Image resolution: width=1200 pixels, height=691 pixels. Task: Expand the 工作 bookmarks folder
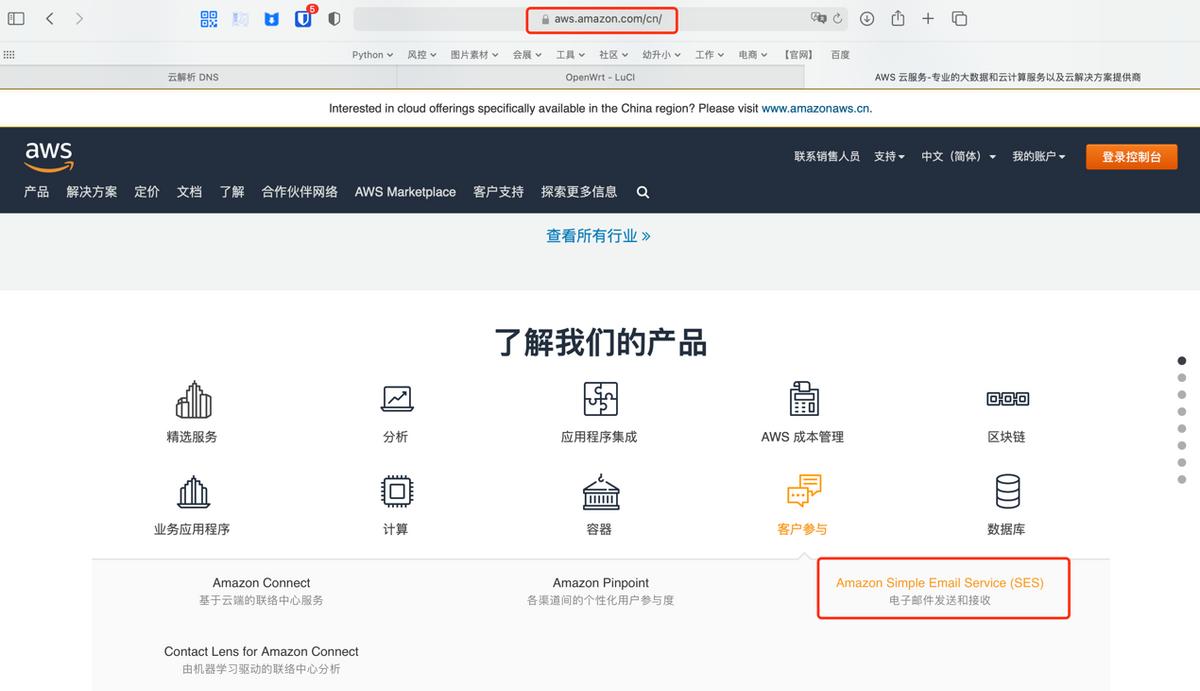pos(709,55)
